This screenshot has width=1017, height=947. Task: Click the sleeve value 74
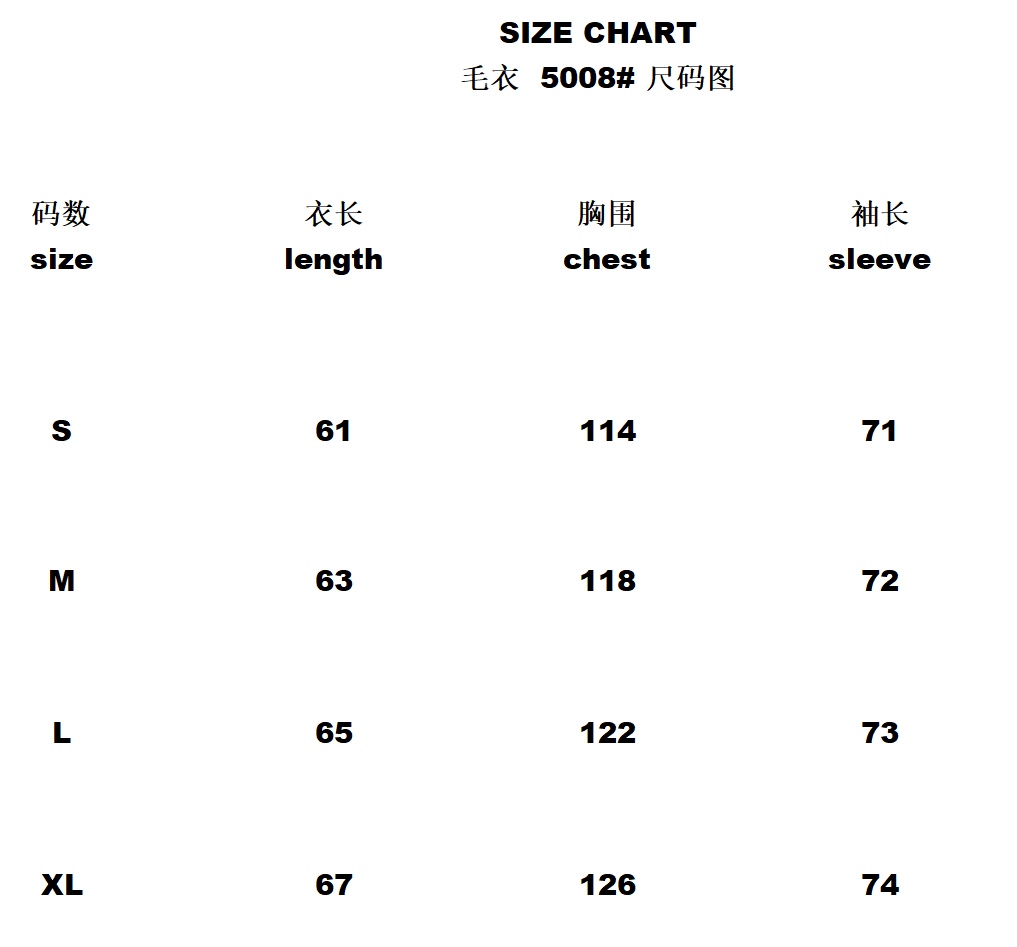coord(879,885)
